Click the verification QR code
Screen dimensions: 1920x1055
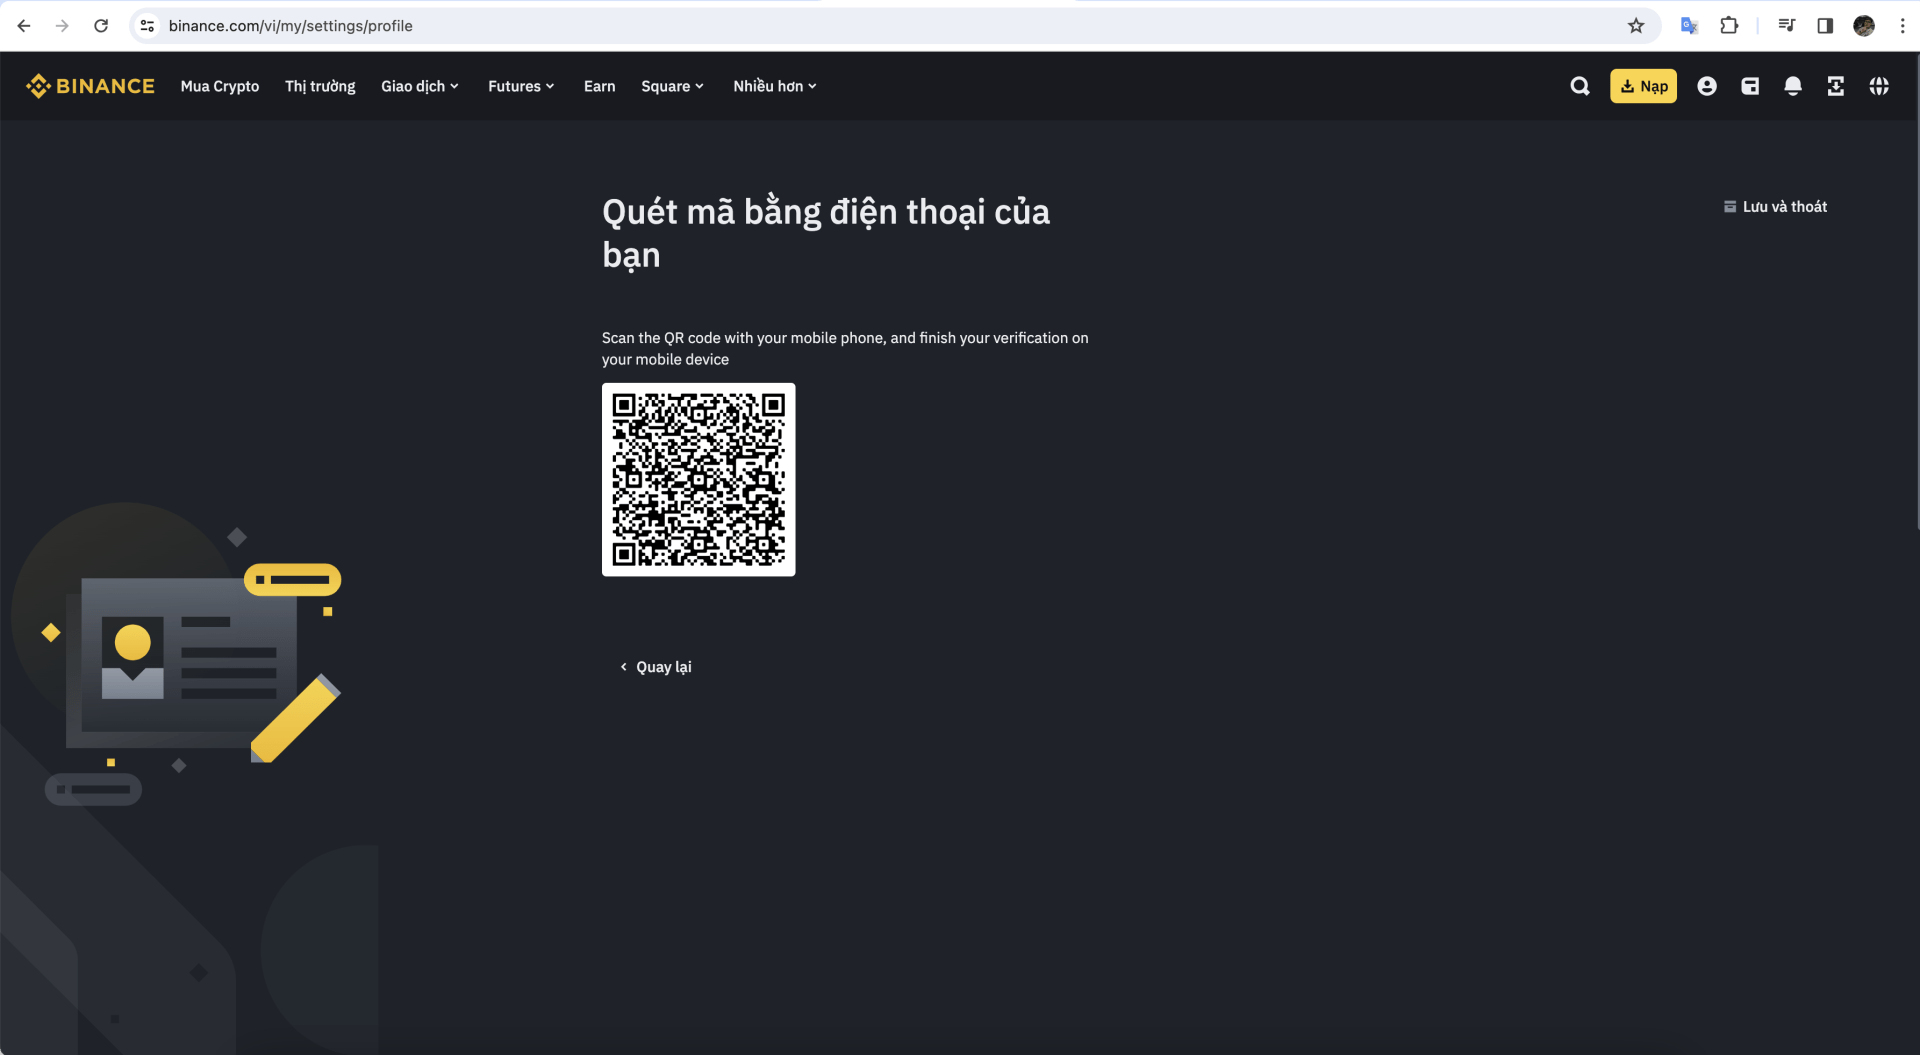(698, 479)
